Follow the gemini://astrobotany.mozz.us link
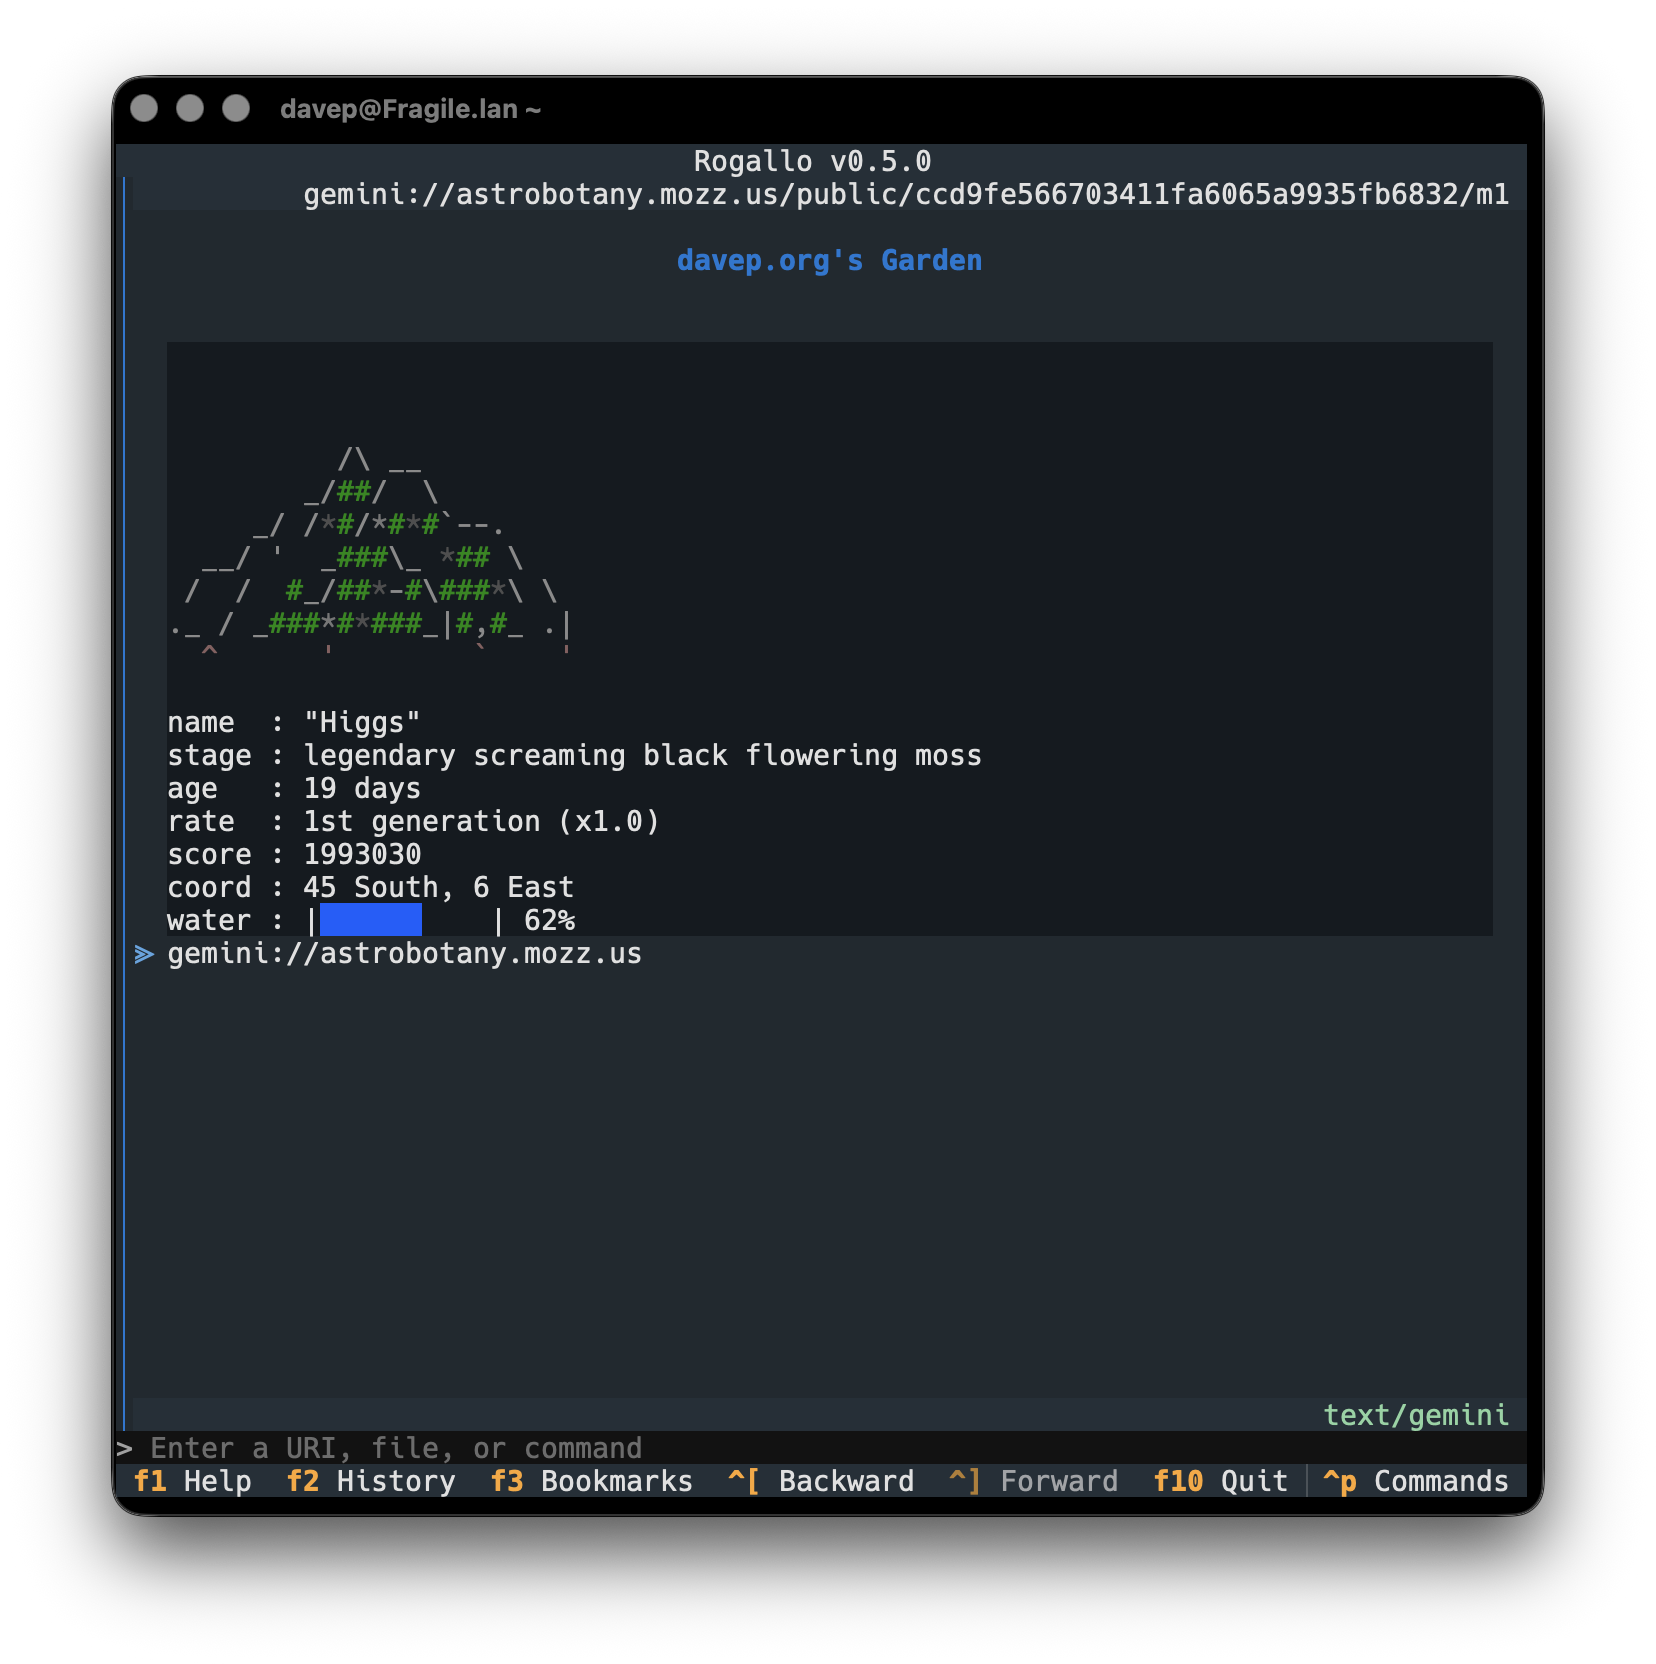 pyautogui.click(x=404, y=953)
